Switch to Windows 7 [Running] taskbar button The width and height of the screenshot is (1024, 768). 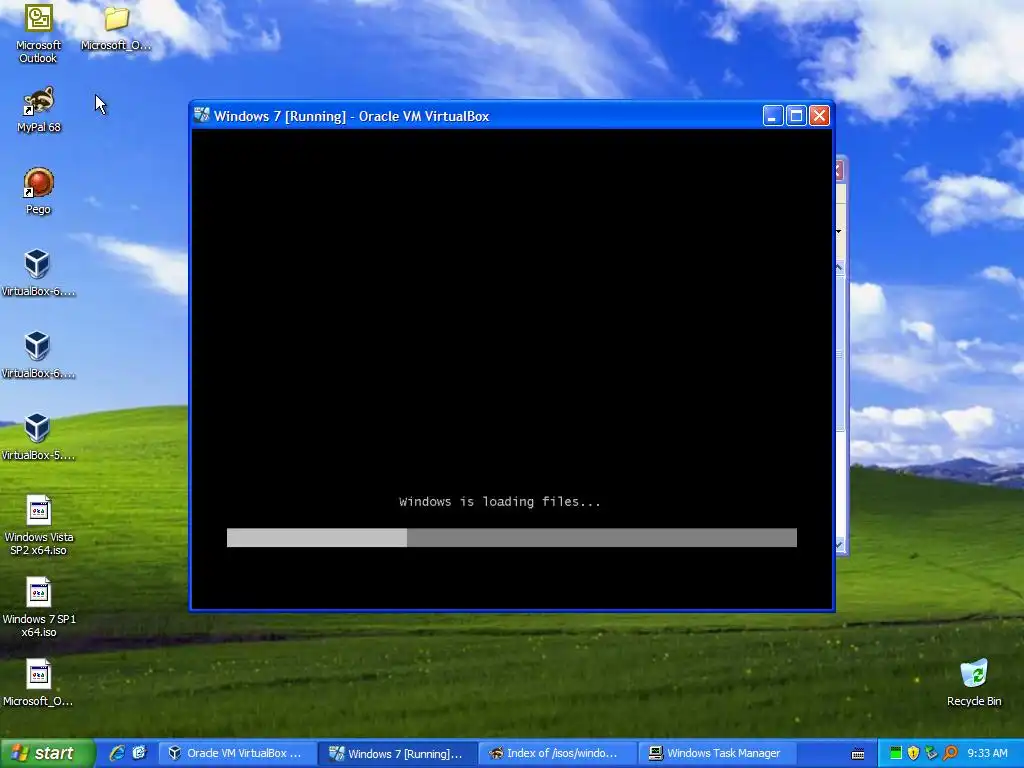pos(397,753)
